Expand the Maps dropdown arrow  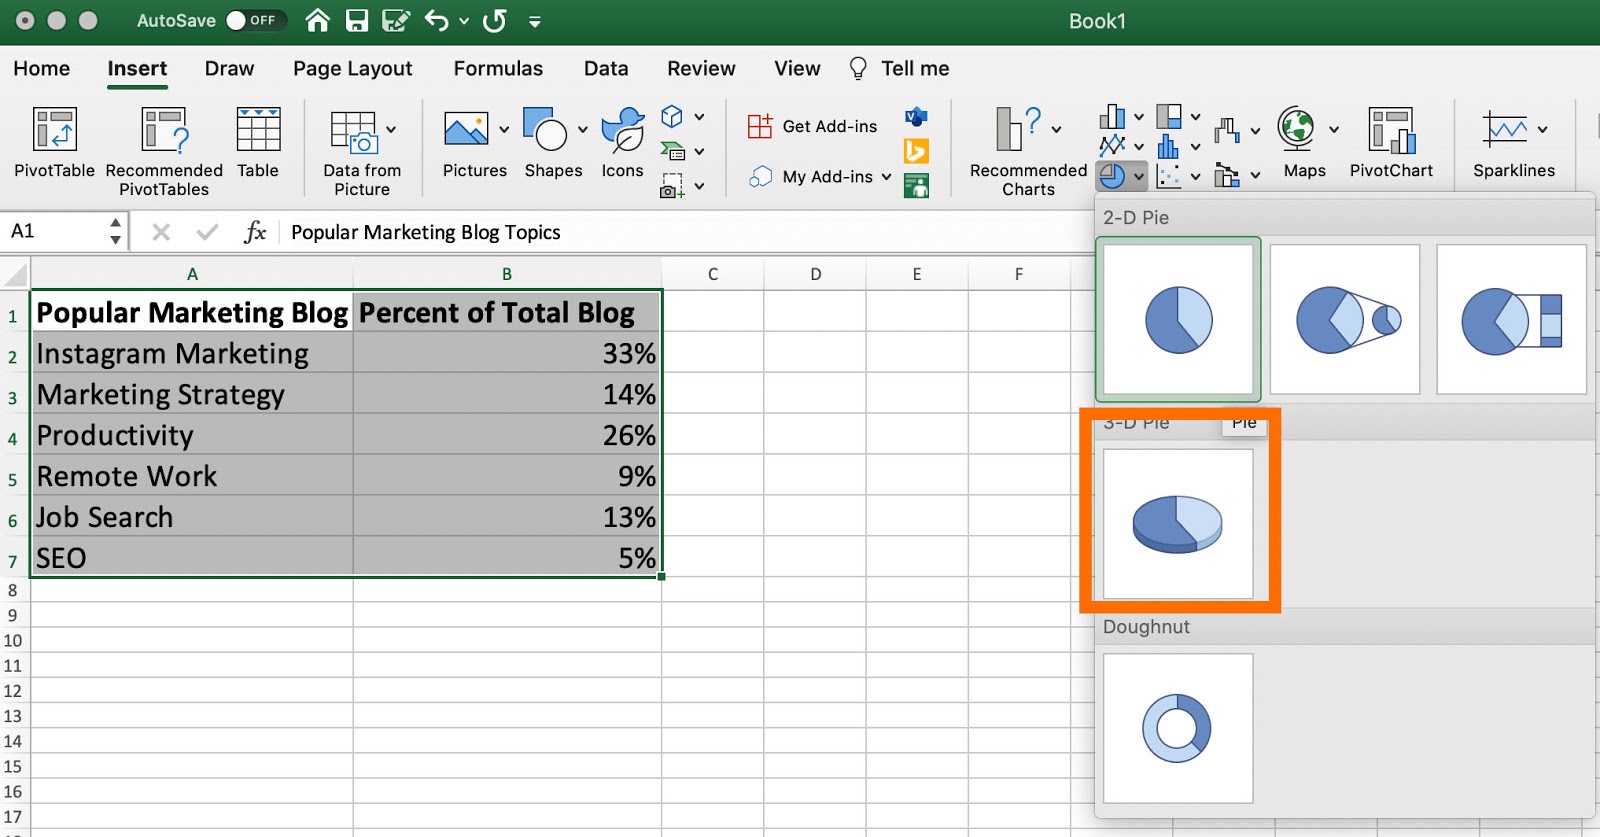pos(1333,130)
